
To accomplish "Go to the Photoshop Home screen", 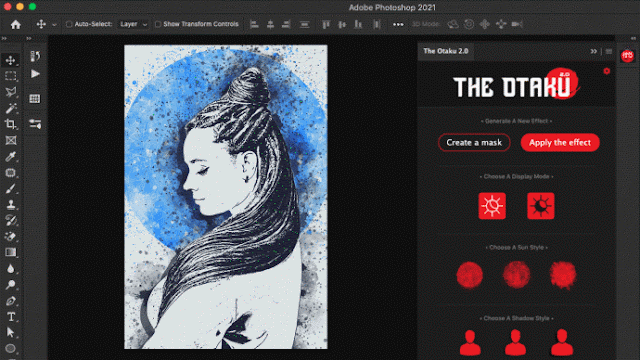I will pos(16,24).
